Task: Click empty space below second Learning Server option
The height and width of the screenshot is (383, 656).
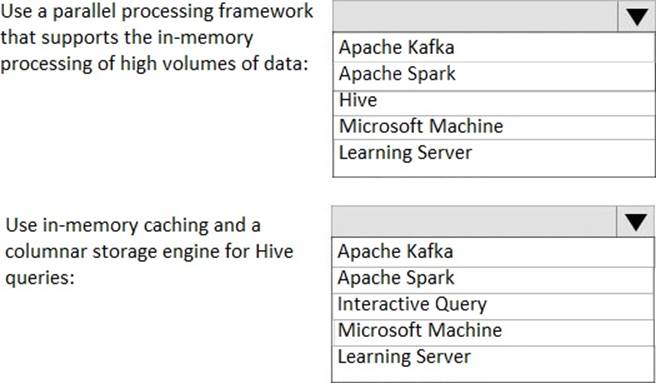Action: click(x=493, y=375)
